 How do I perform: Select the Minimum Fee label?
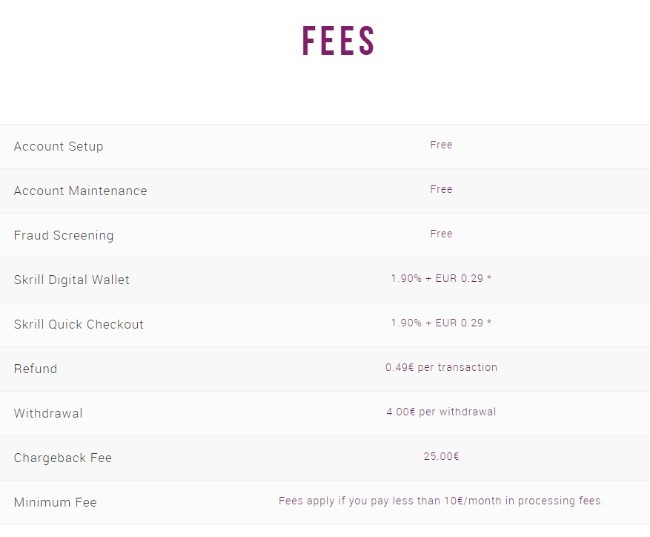pos(55,503)
